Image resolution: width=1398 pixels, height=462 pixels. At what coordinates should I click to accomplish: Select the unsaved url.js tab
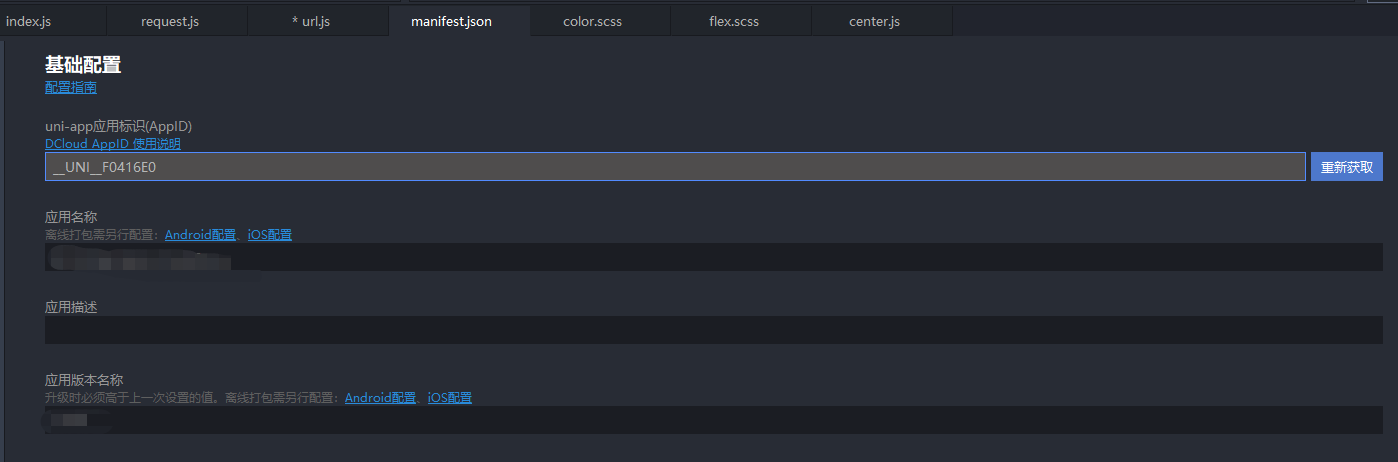pos(311,21)
